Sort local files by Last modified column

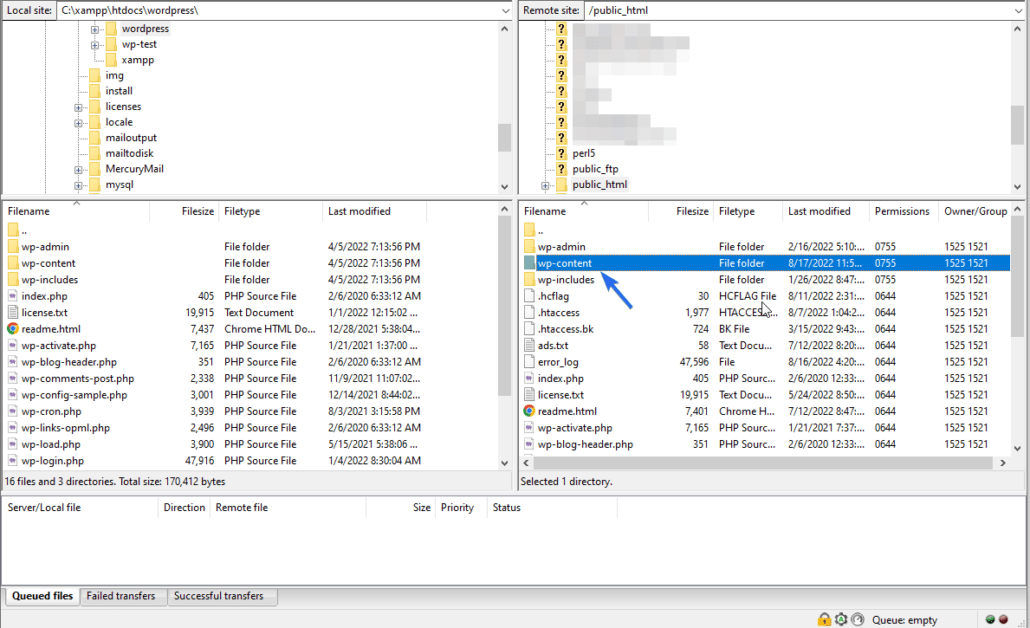(374, 212)
